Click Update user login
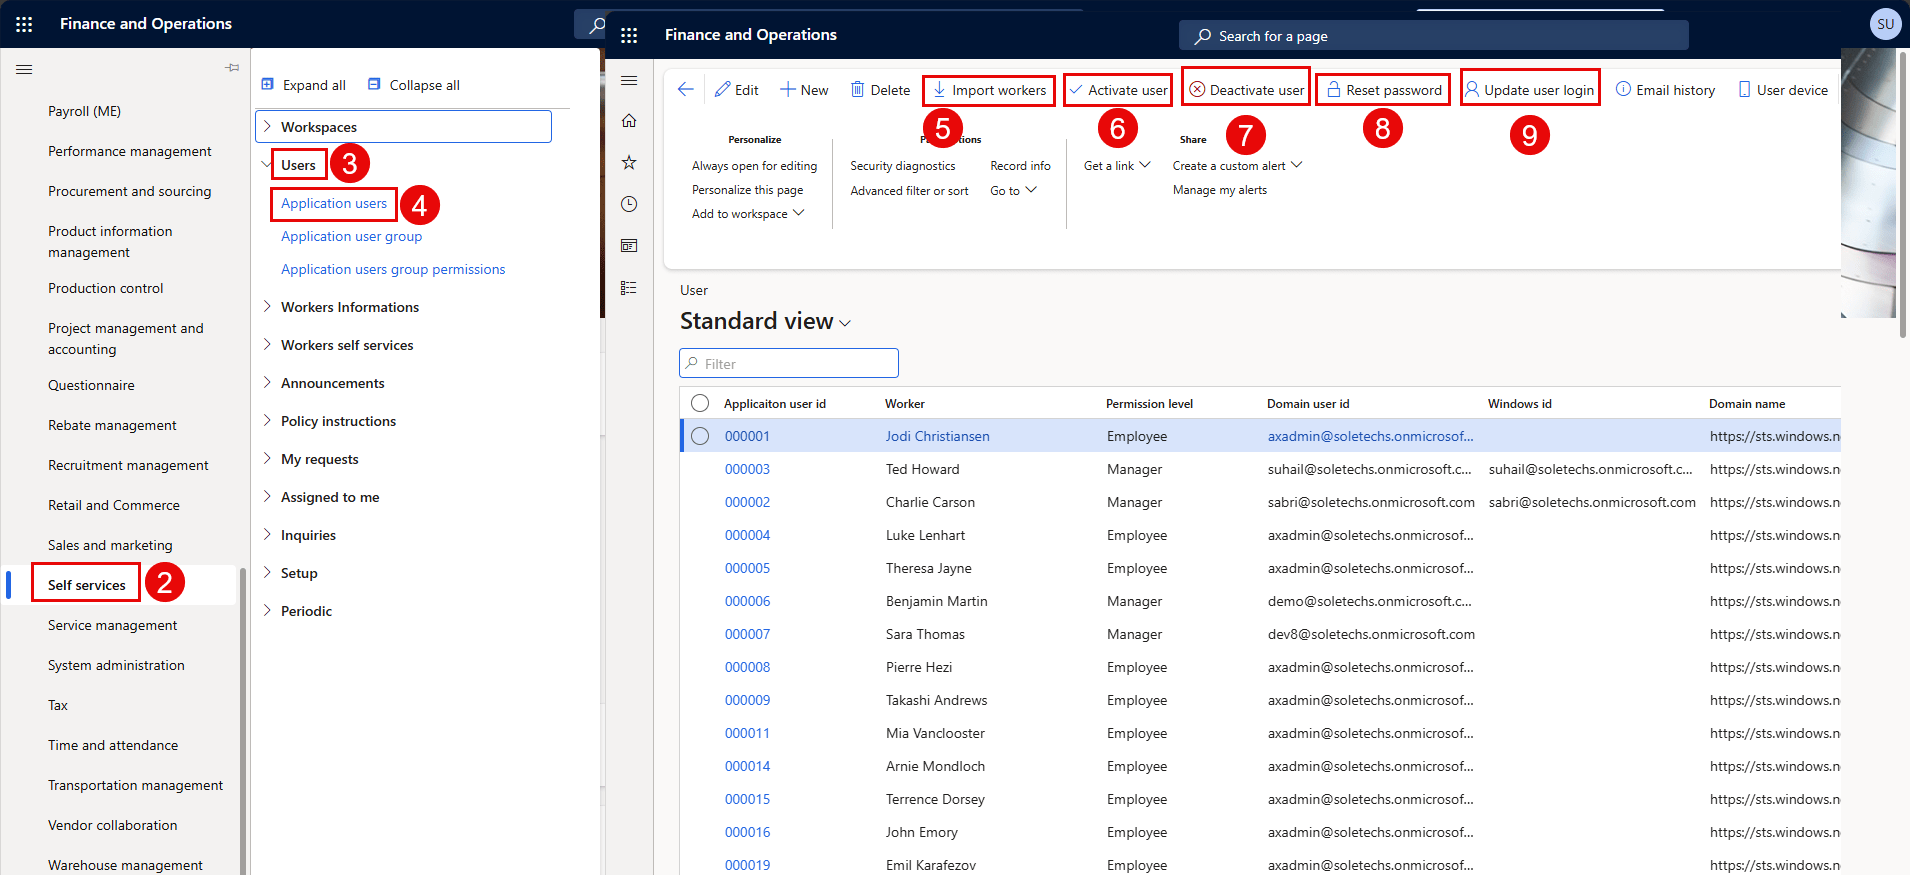 [1530, 90]
